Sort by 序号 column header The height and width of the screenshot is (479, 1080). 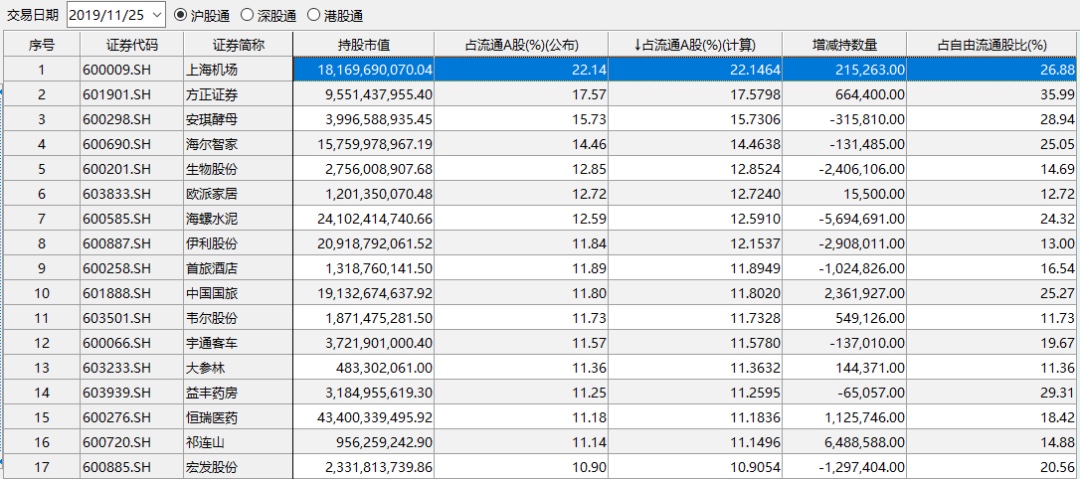[42, 45]
